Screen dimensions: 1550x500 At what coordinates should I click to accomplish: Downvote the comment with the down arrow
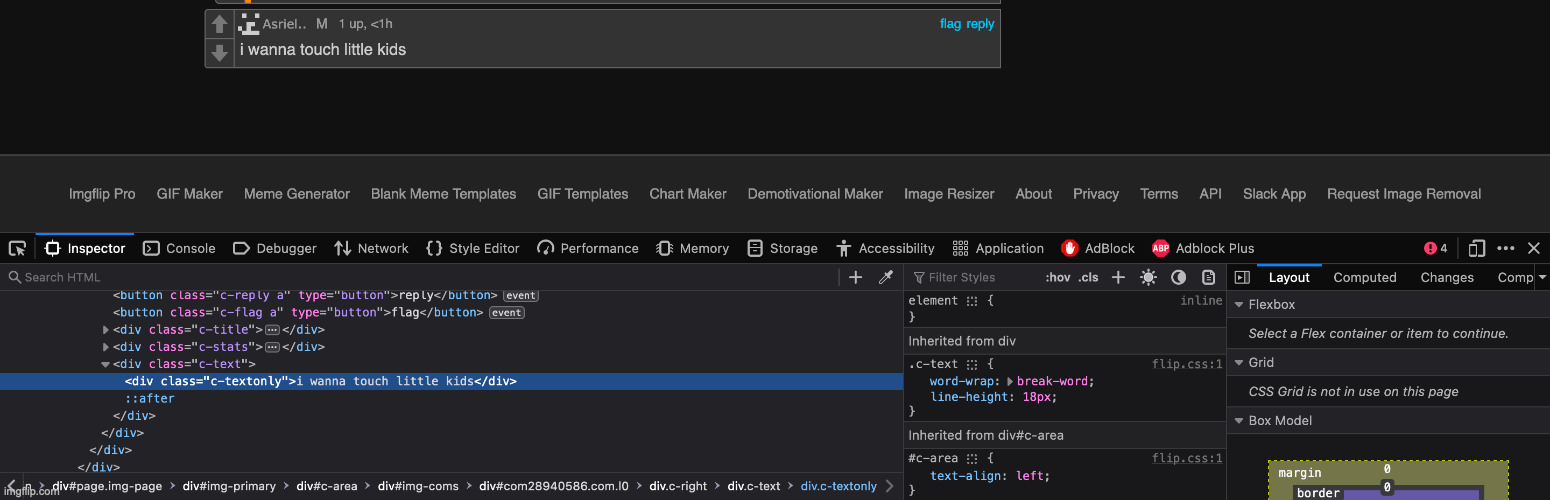(220, 53)
